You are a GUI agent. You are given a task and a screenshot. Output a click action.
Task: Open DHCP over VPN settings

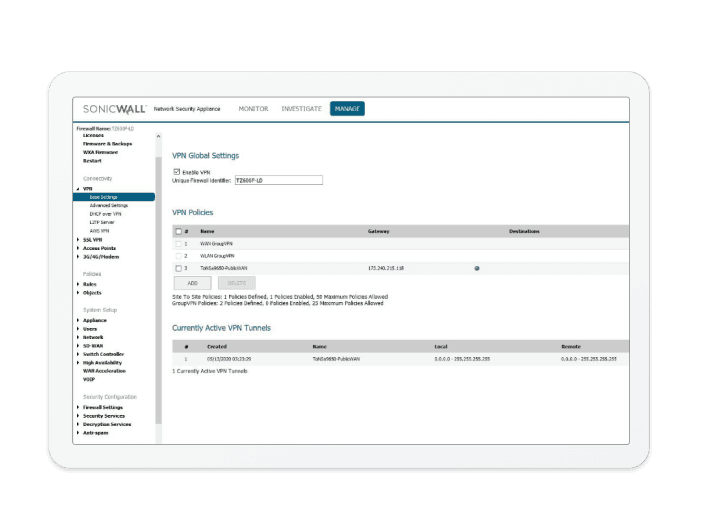click(x=106, y=213)
